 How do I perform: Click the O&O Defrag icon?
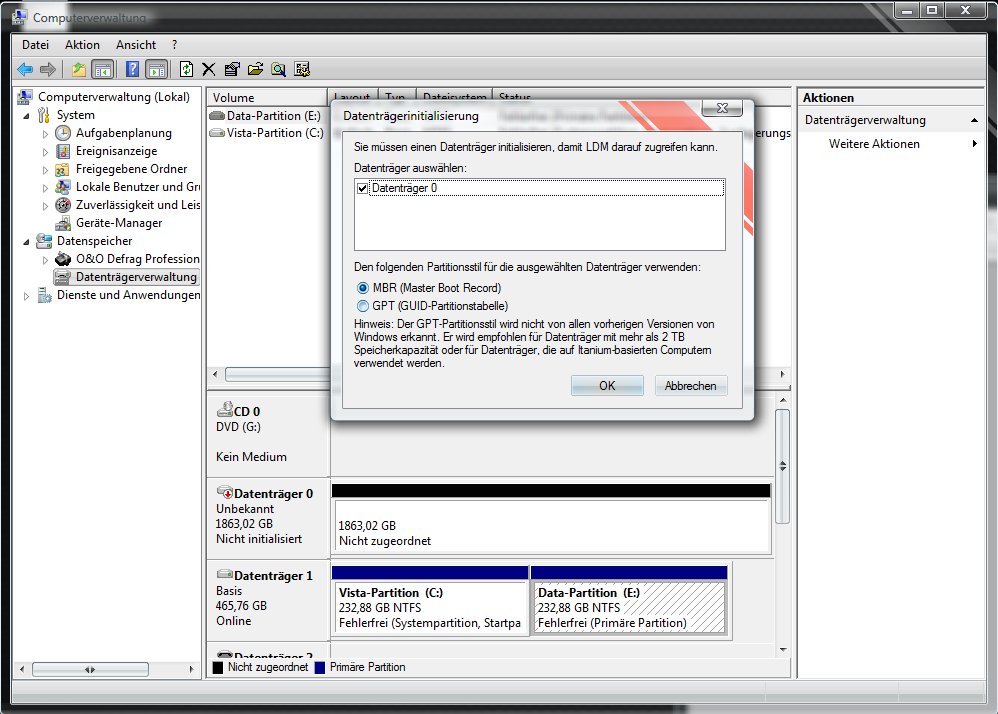[x=63, y=259]
